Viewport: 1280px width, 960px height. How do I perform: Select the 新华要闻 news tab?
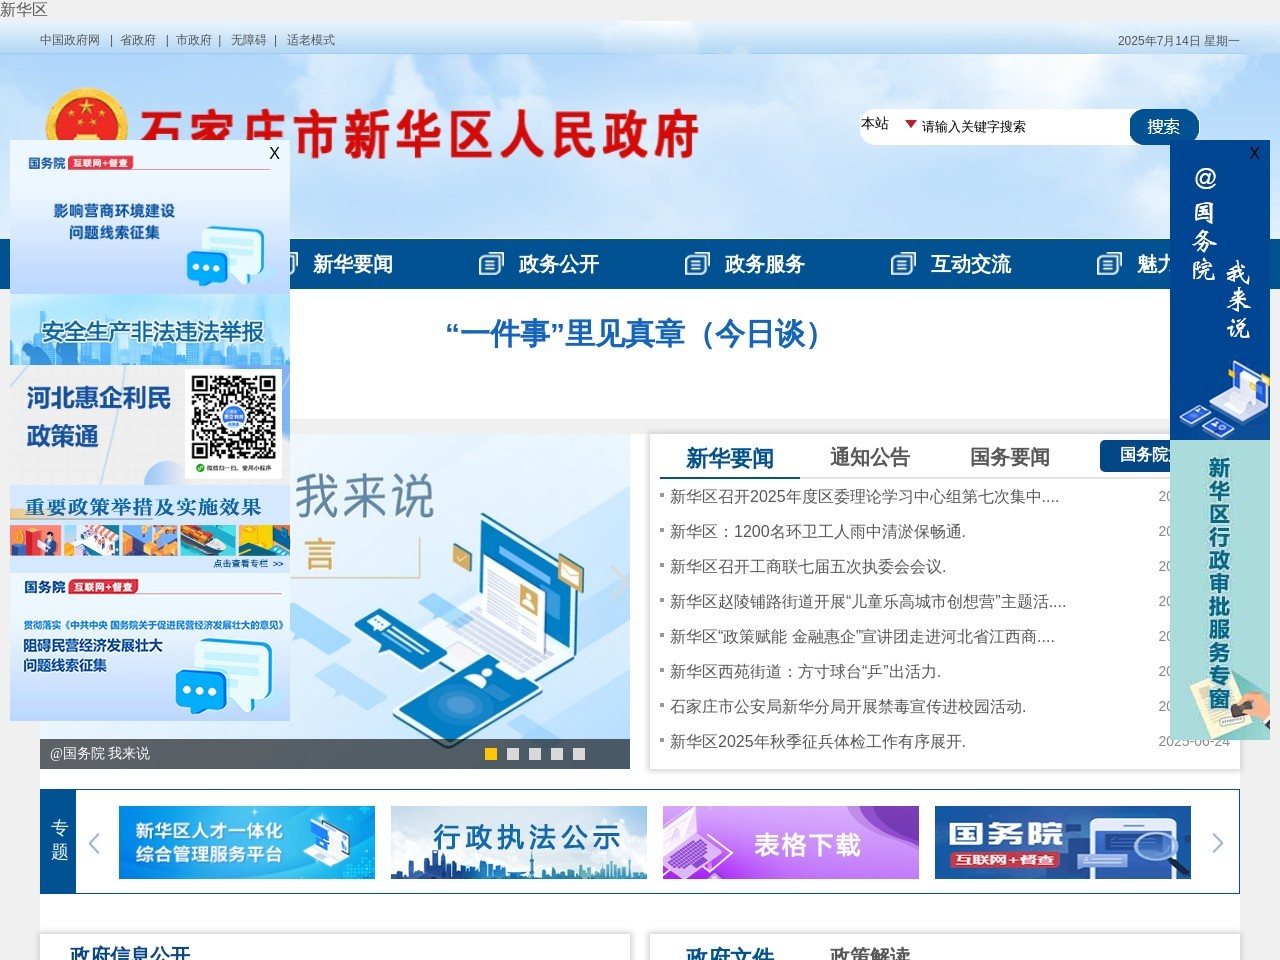(730, 458)
